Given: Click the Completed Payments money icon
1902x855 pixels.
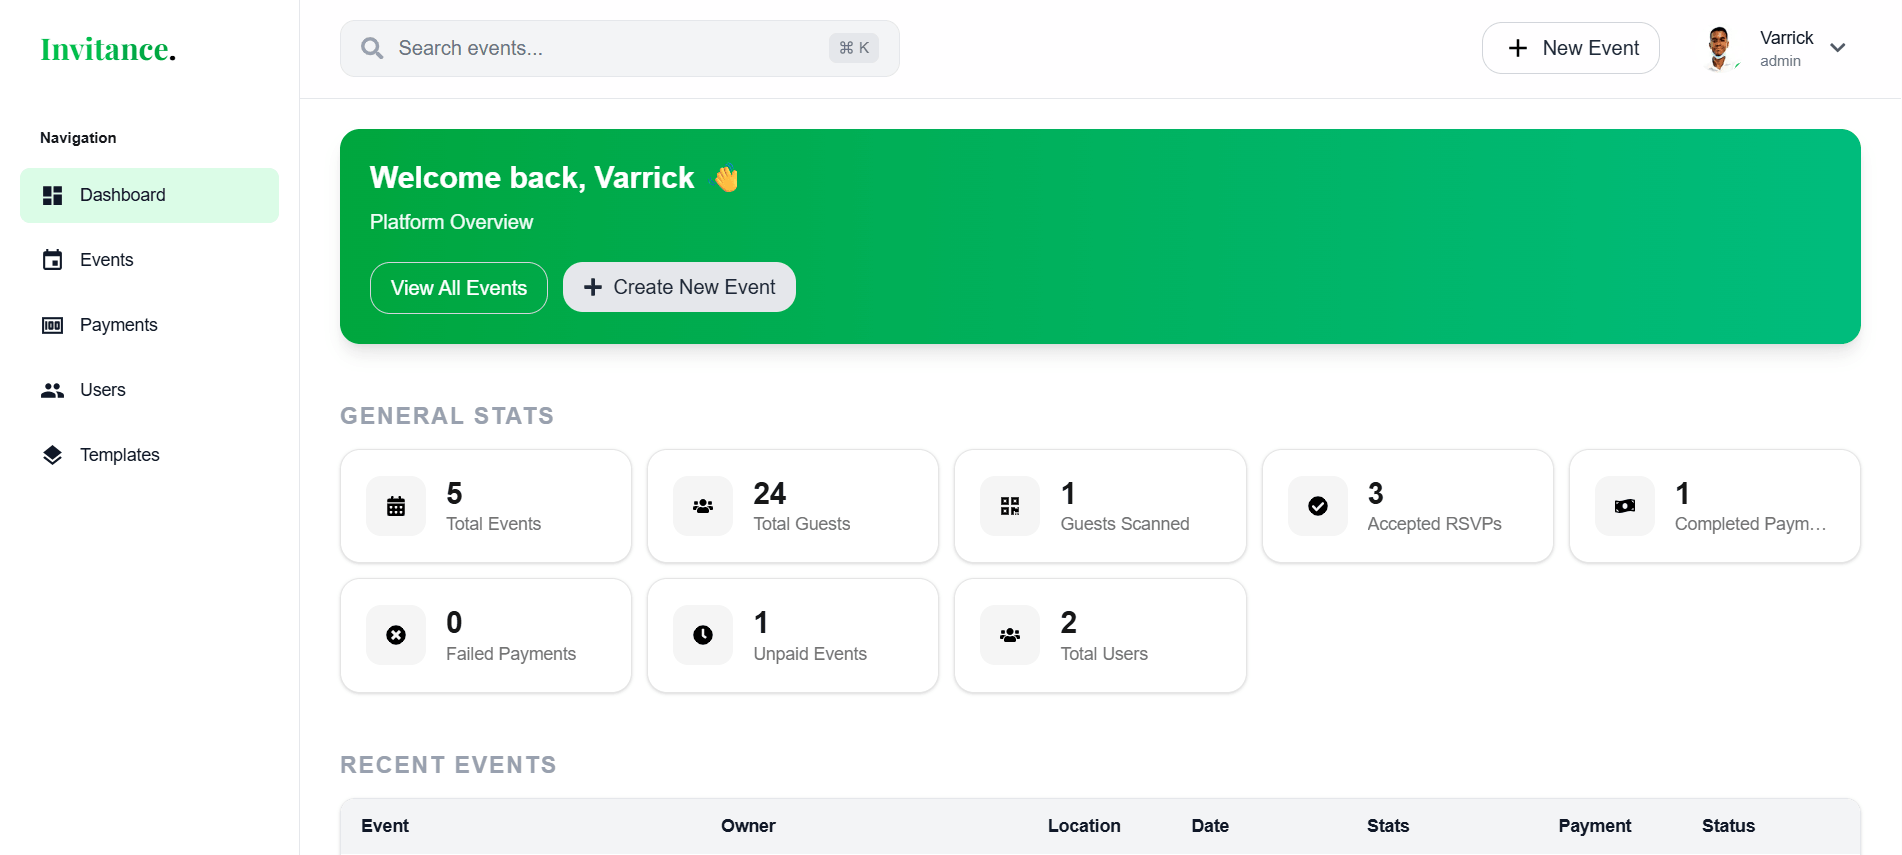Looking at the screenshot, I should click(x=1625, y=506).
